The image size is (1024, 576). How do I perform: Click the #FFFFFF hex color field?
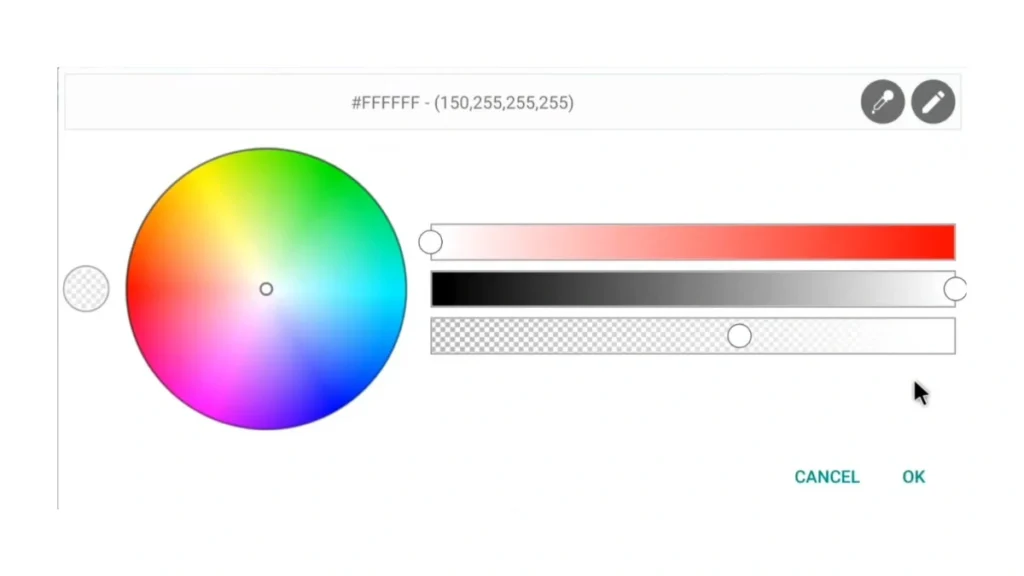462,102
